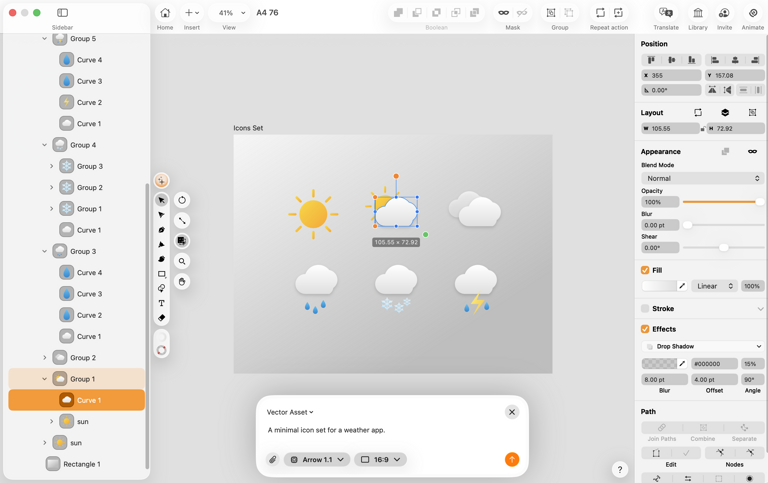Click the attachment paperclip in prompt box
This screenshot has width=768, height=483.
tap(273, 459)
